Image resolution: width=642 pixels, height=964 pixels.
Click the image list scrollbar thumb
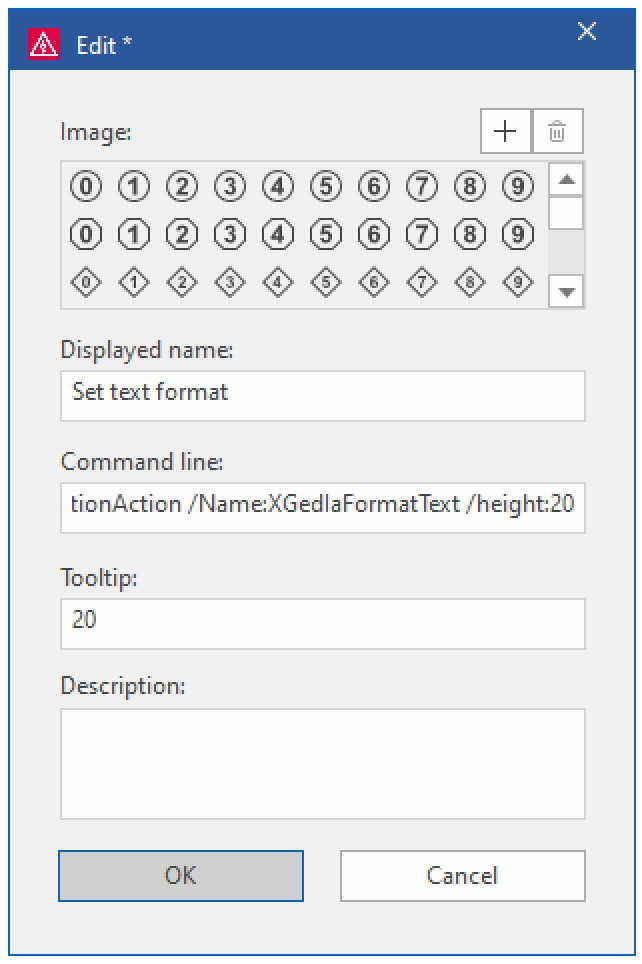[x=566, y=213]
